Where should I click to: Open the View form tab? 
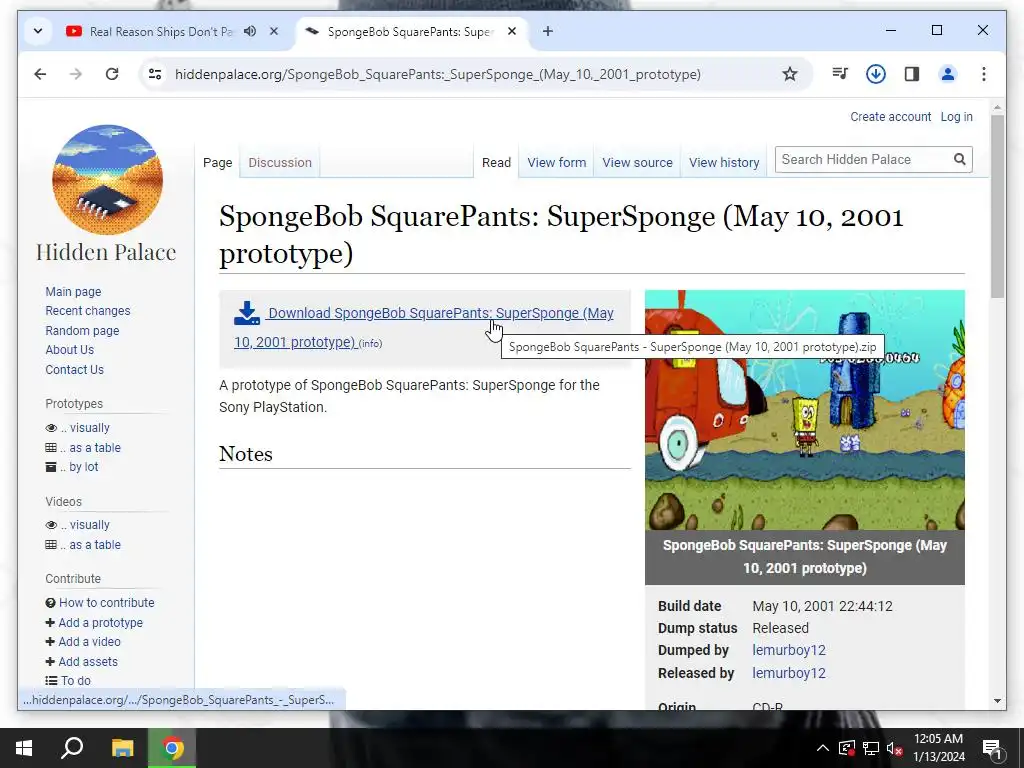pos(556,163)
